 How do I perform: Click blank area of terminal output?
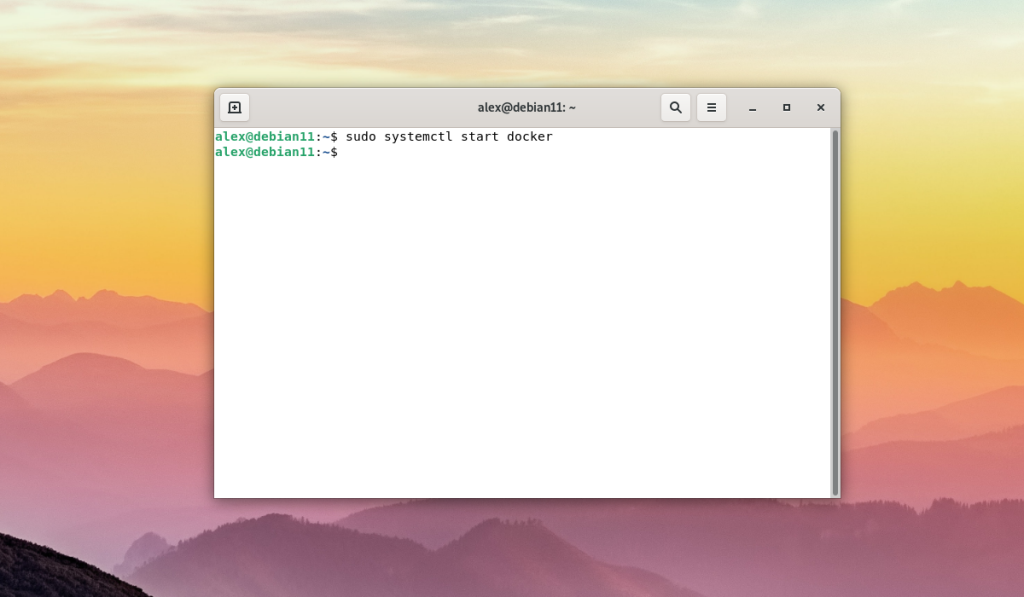[522, 327]
